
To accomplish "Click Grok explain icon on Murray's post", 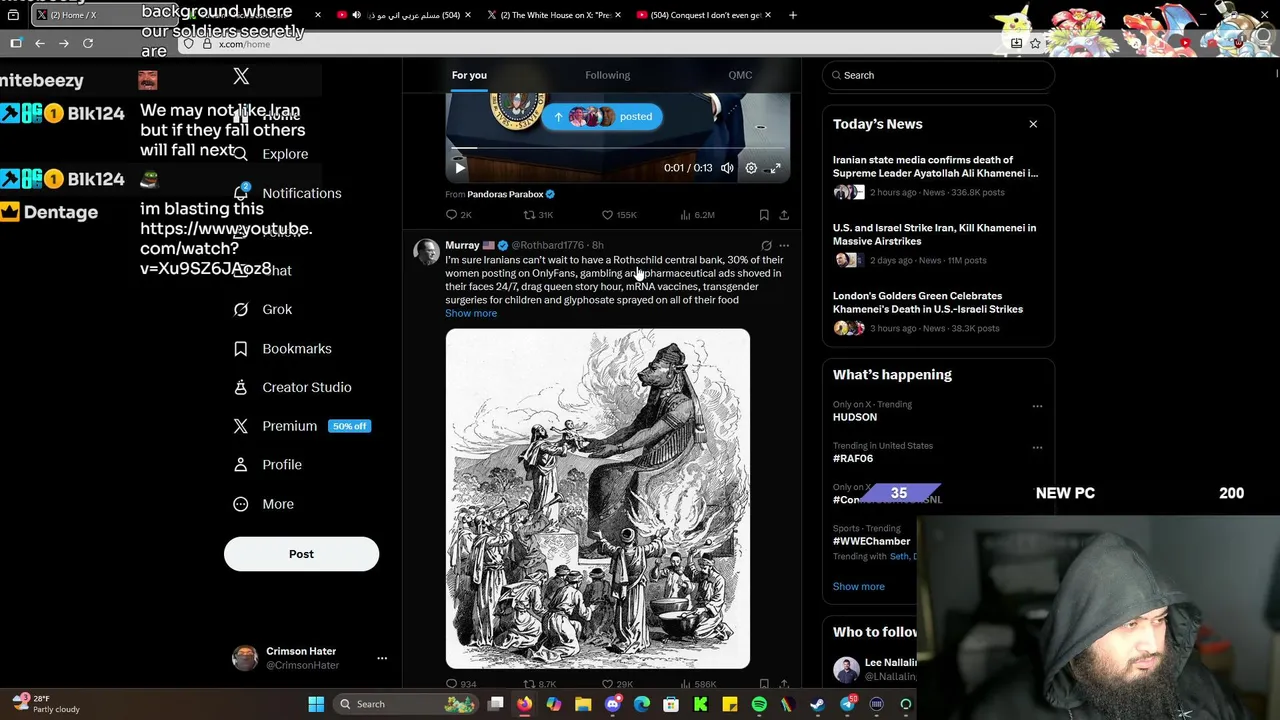I will point(766,245).
